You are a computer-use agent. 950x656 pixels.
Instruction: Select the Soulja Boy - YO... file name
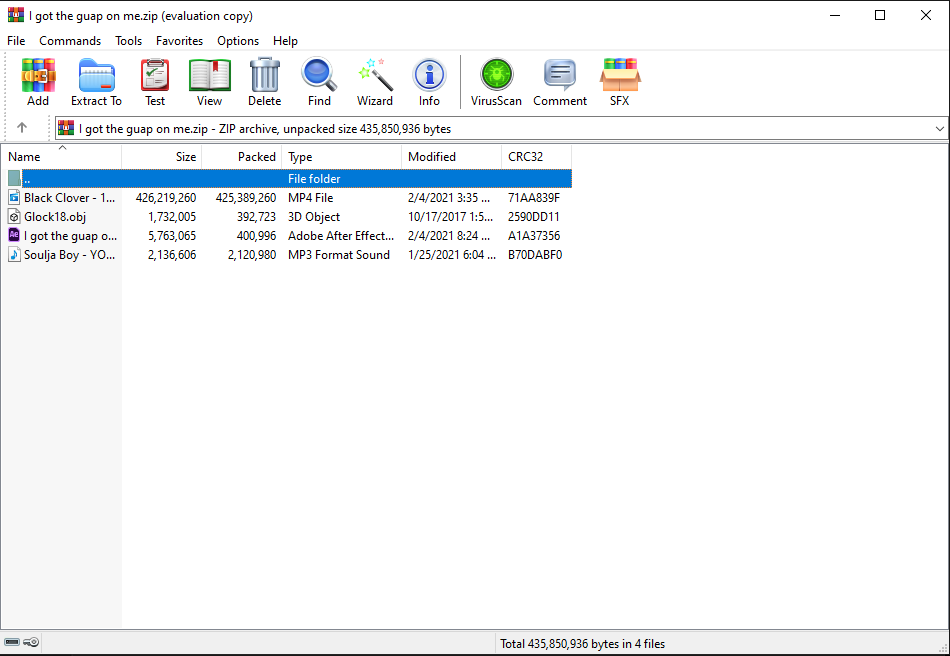point(70,254)
